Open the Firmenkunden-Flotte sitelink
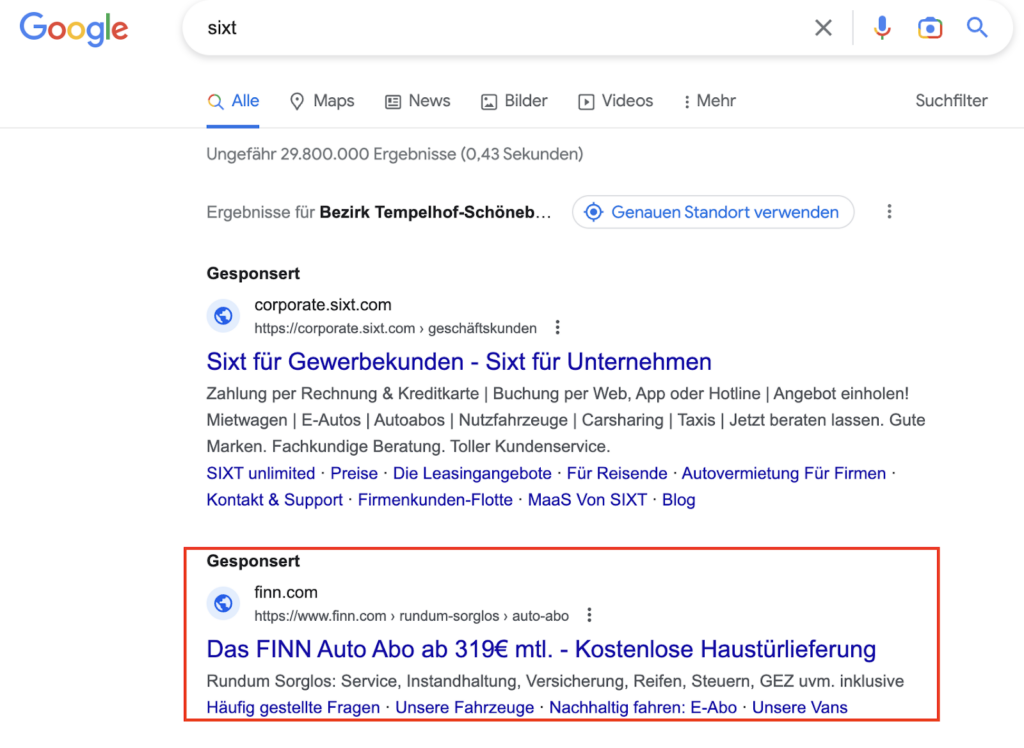The image size is (1024, 748). click(435, 500)
